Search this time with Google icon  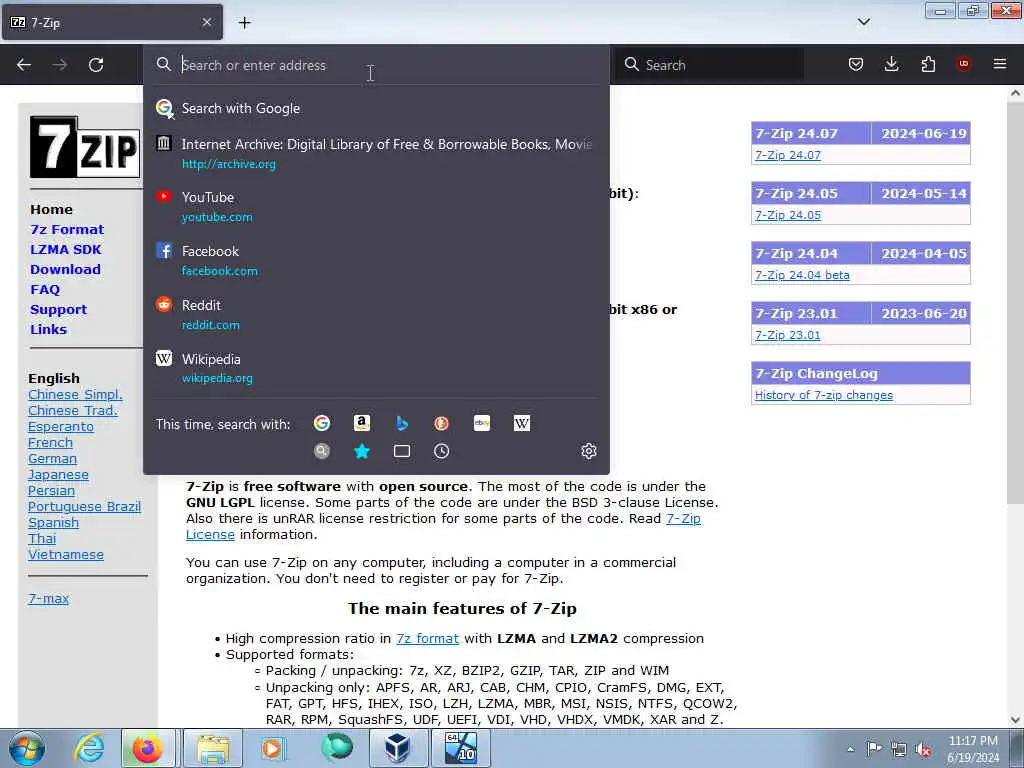pos(321,423)
